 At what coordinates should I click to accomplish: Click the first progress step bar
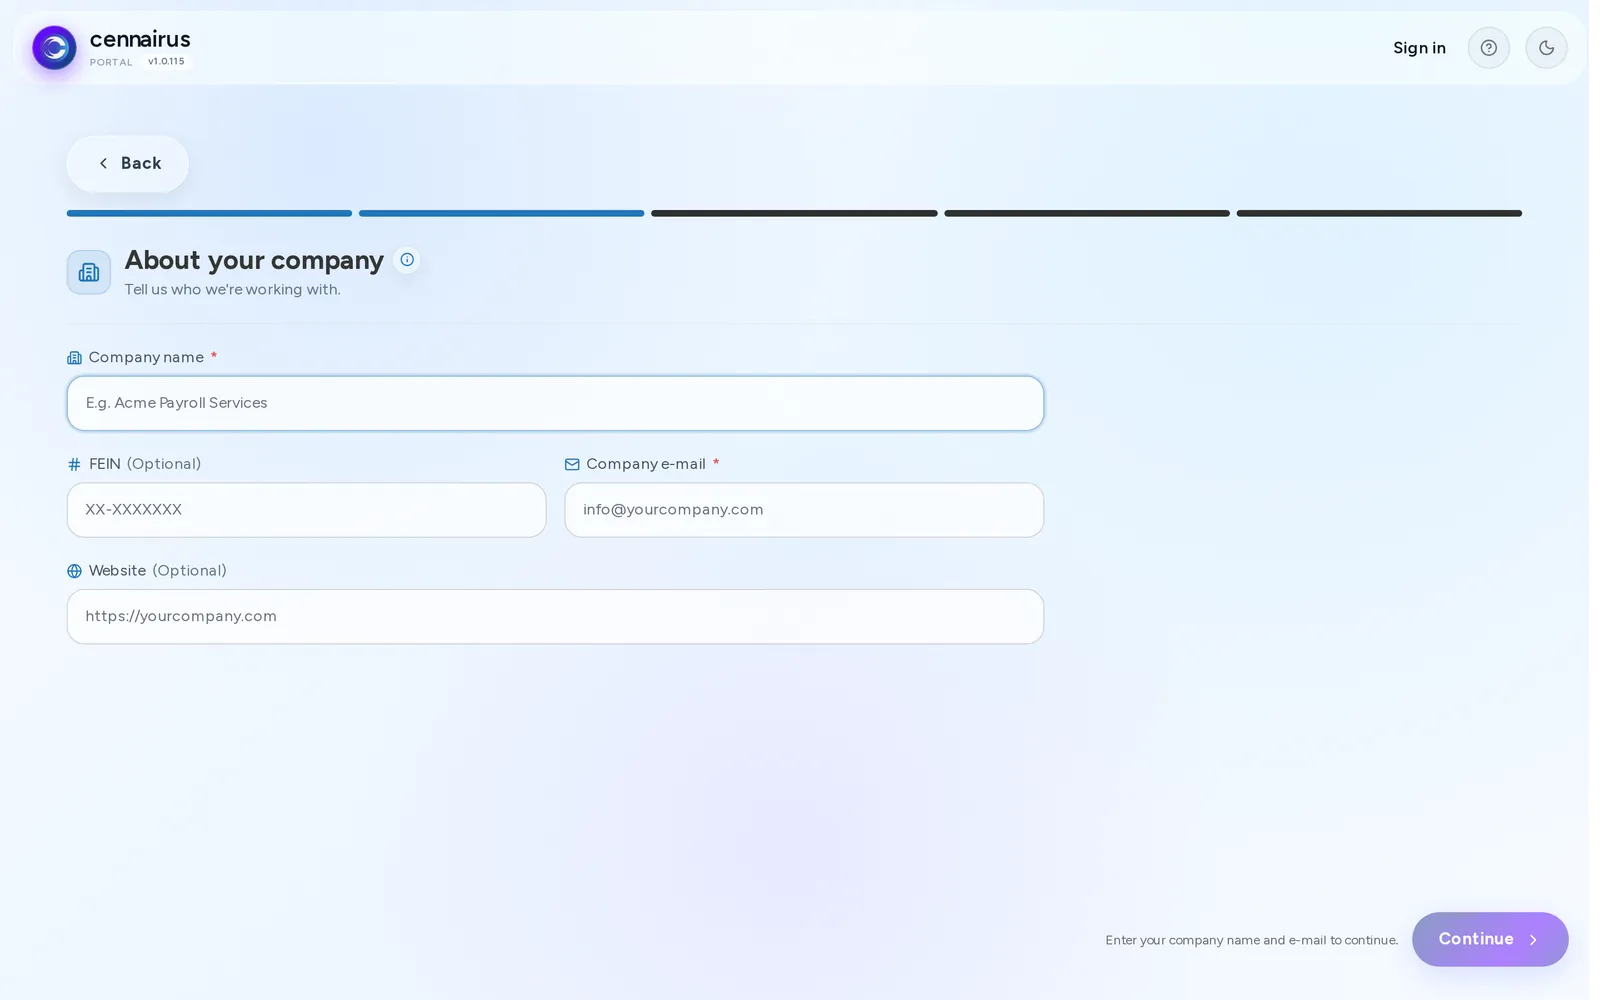tap(209, 213)
